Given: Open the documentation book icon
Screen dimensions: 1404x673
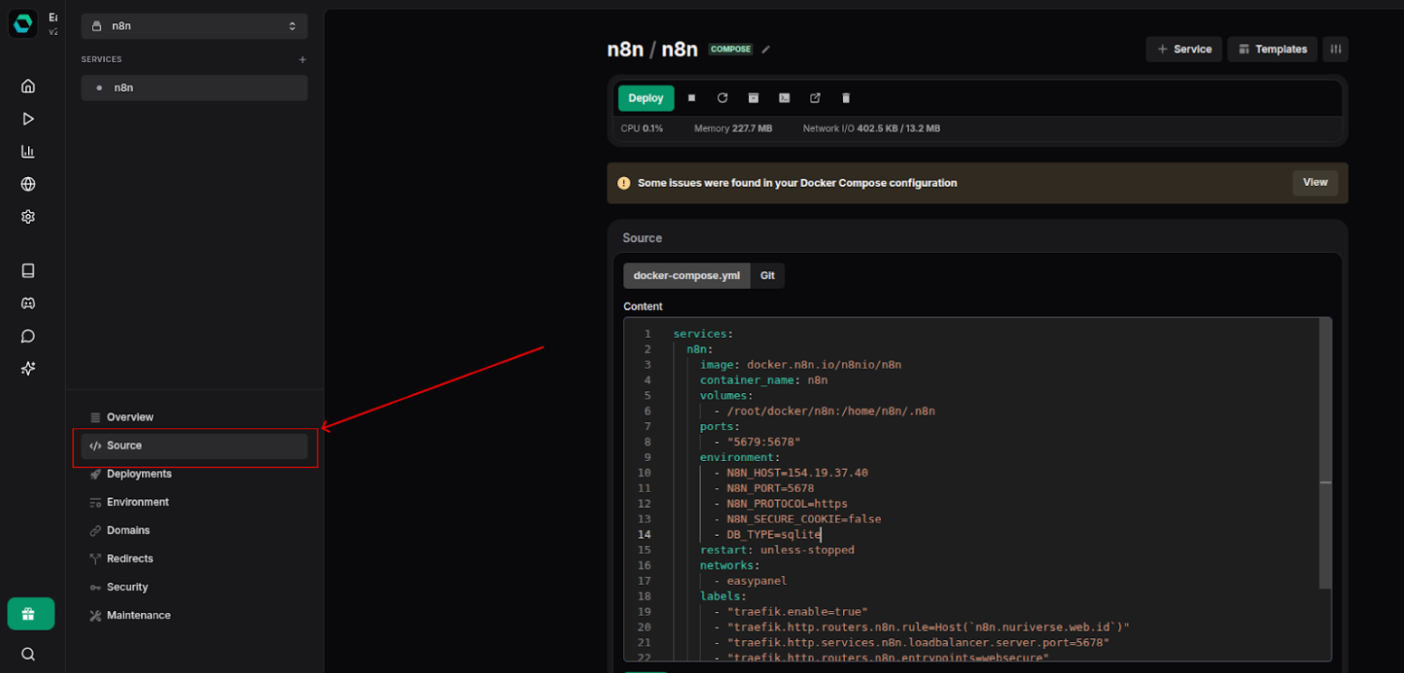Looking at the screenshot, I should (x=28, y=271).
